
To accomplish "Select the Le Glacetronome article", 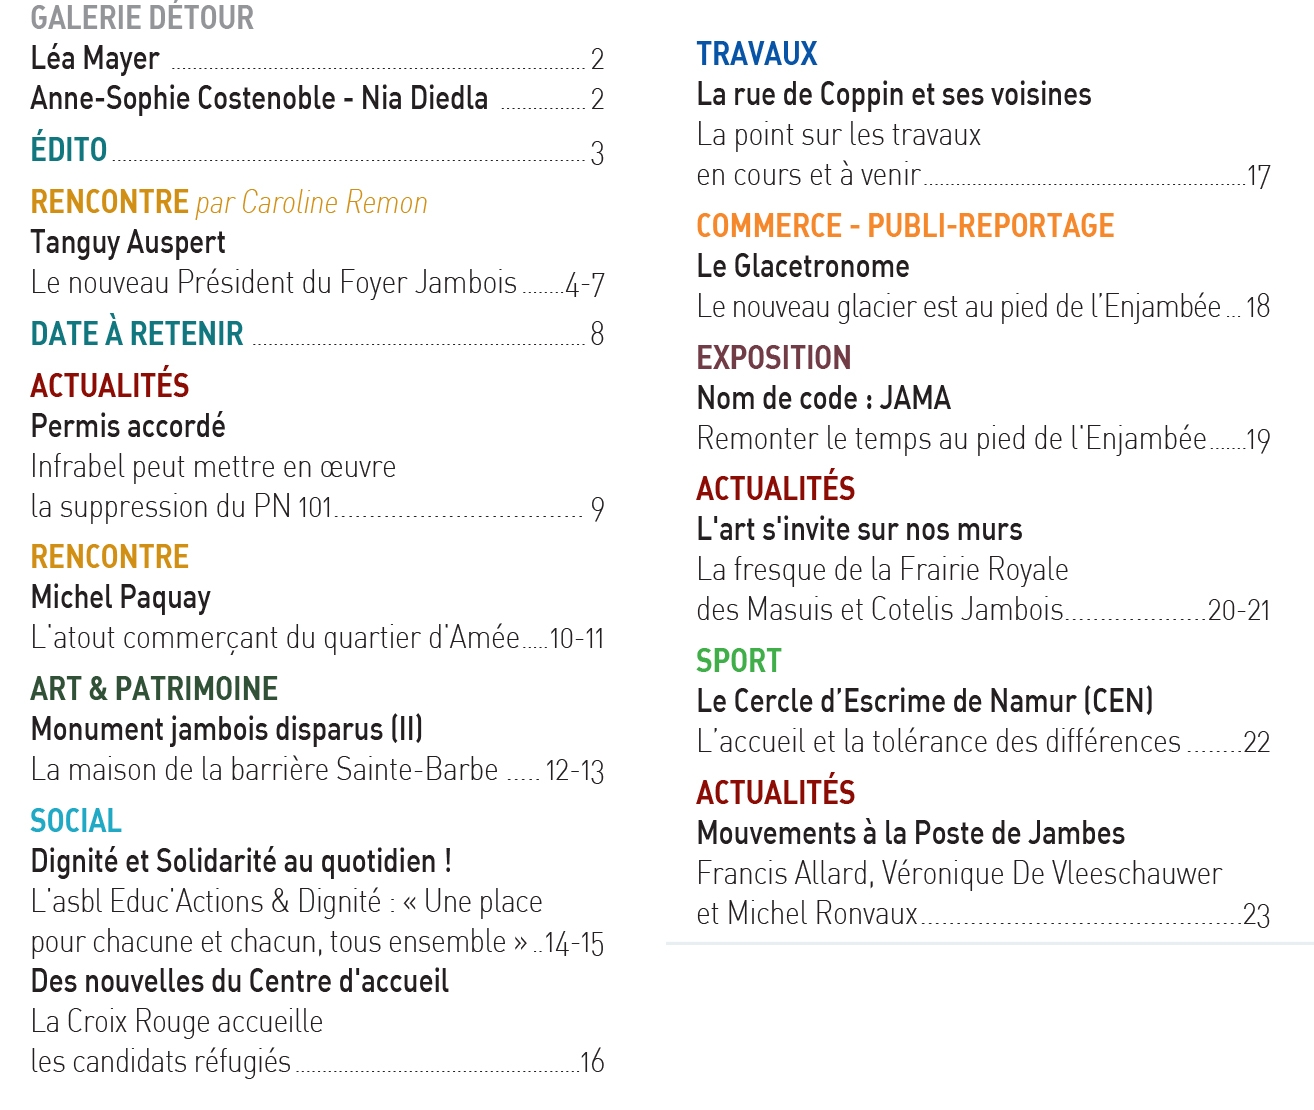I will (803, 266).
